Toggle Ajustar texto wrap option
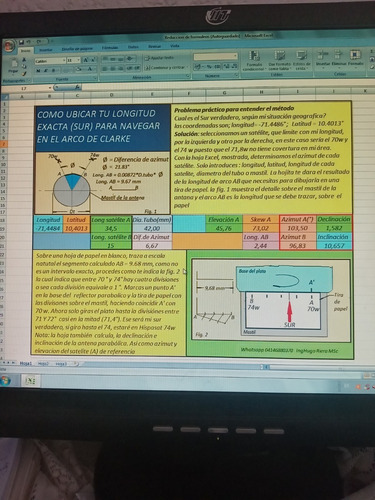375x500 pixels. pos(159,58)
